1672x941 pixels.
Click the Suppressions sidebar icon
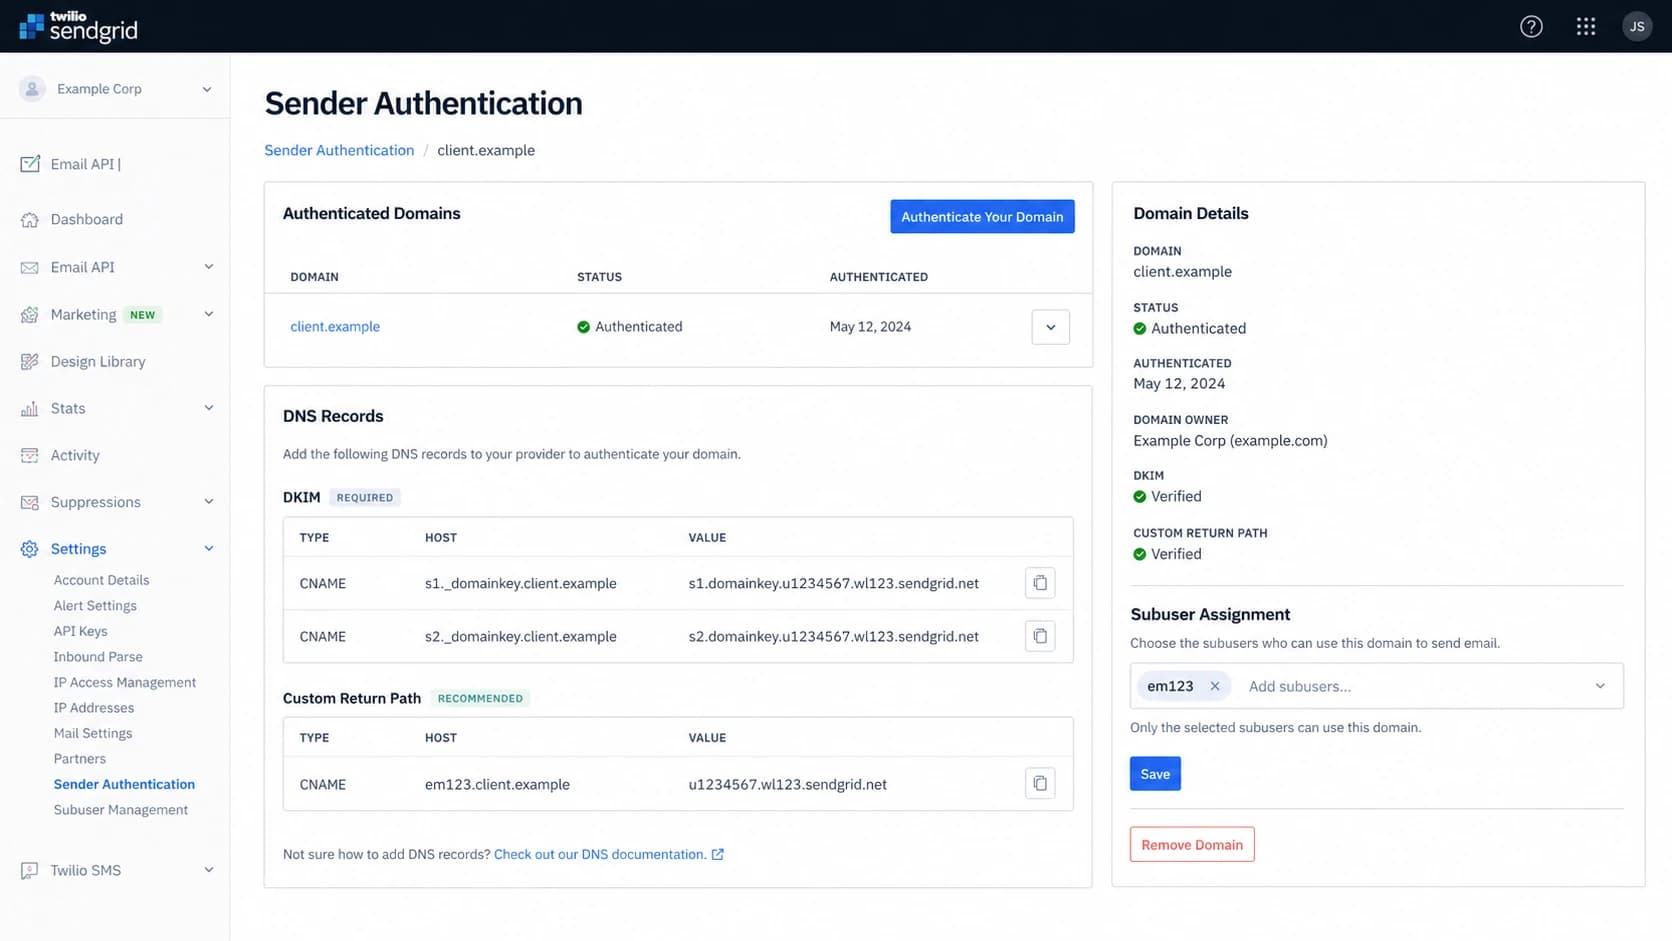(30, 503)
